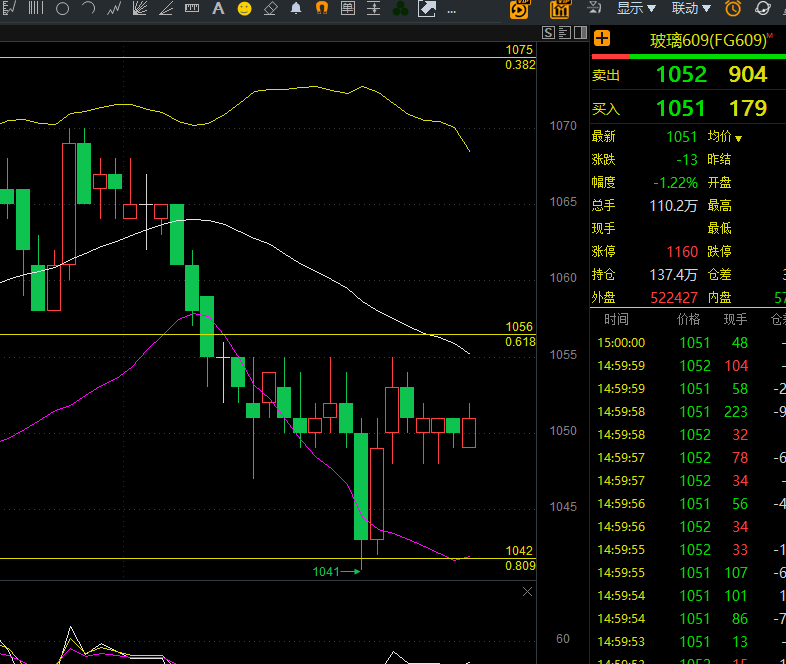
Task: Expand the 显示 dropdown menu
Action: point(636,8)
